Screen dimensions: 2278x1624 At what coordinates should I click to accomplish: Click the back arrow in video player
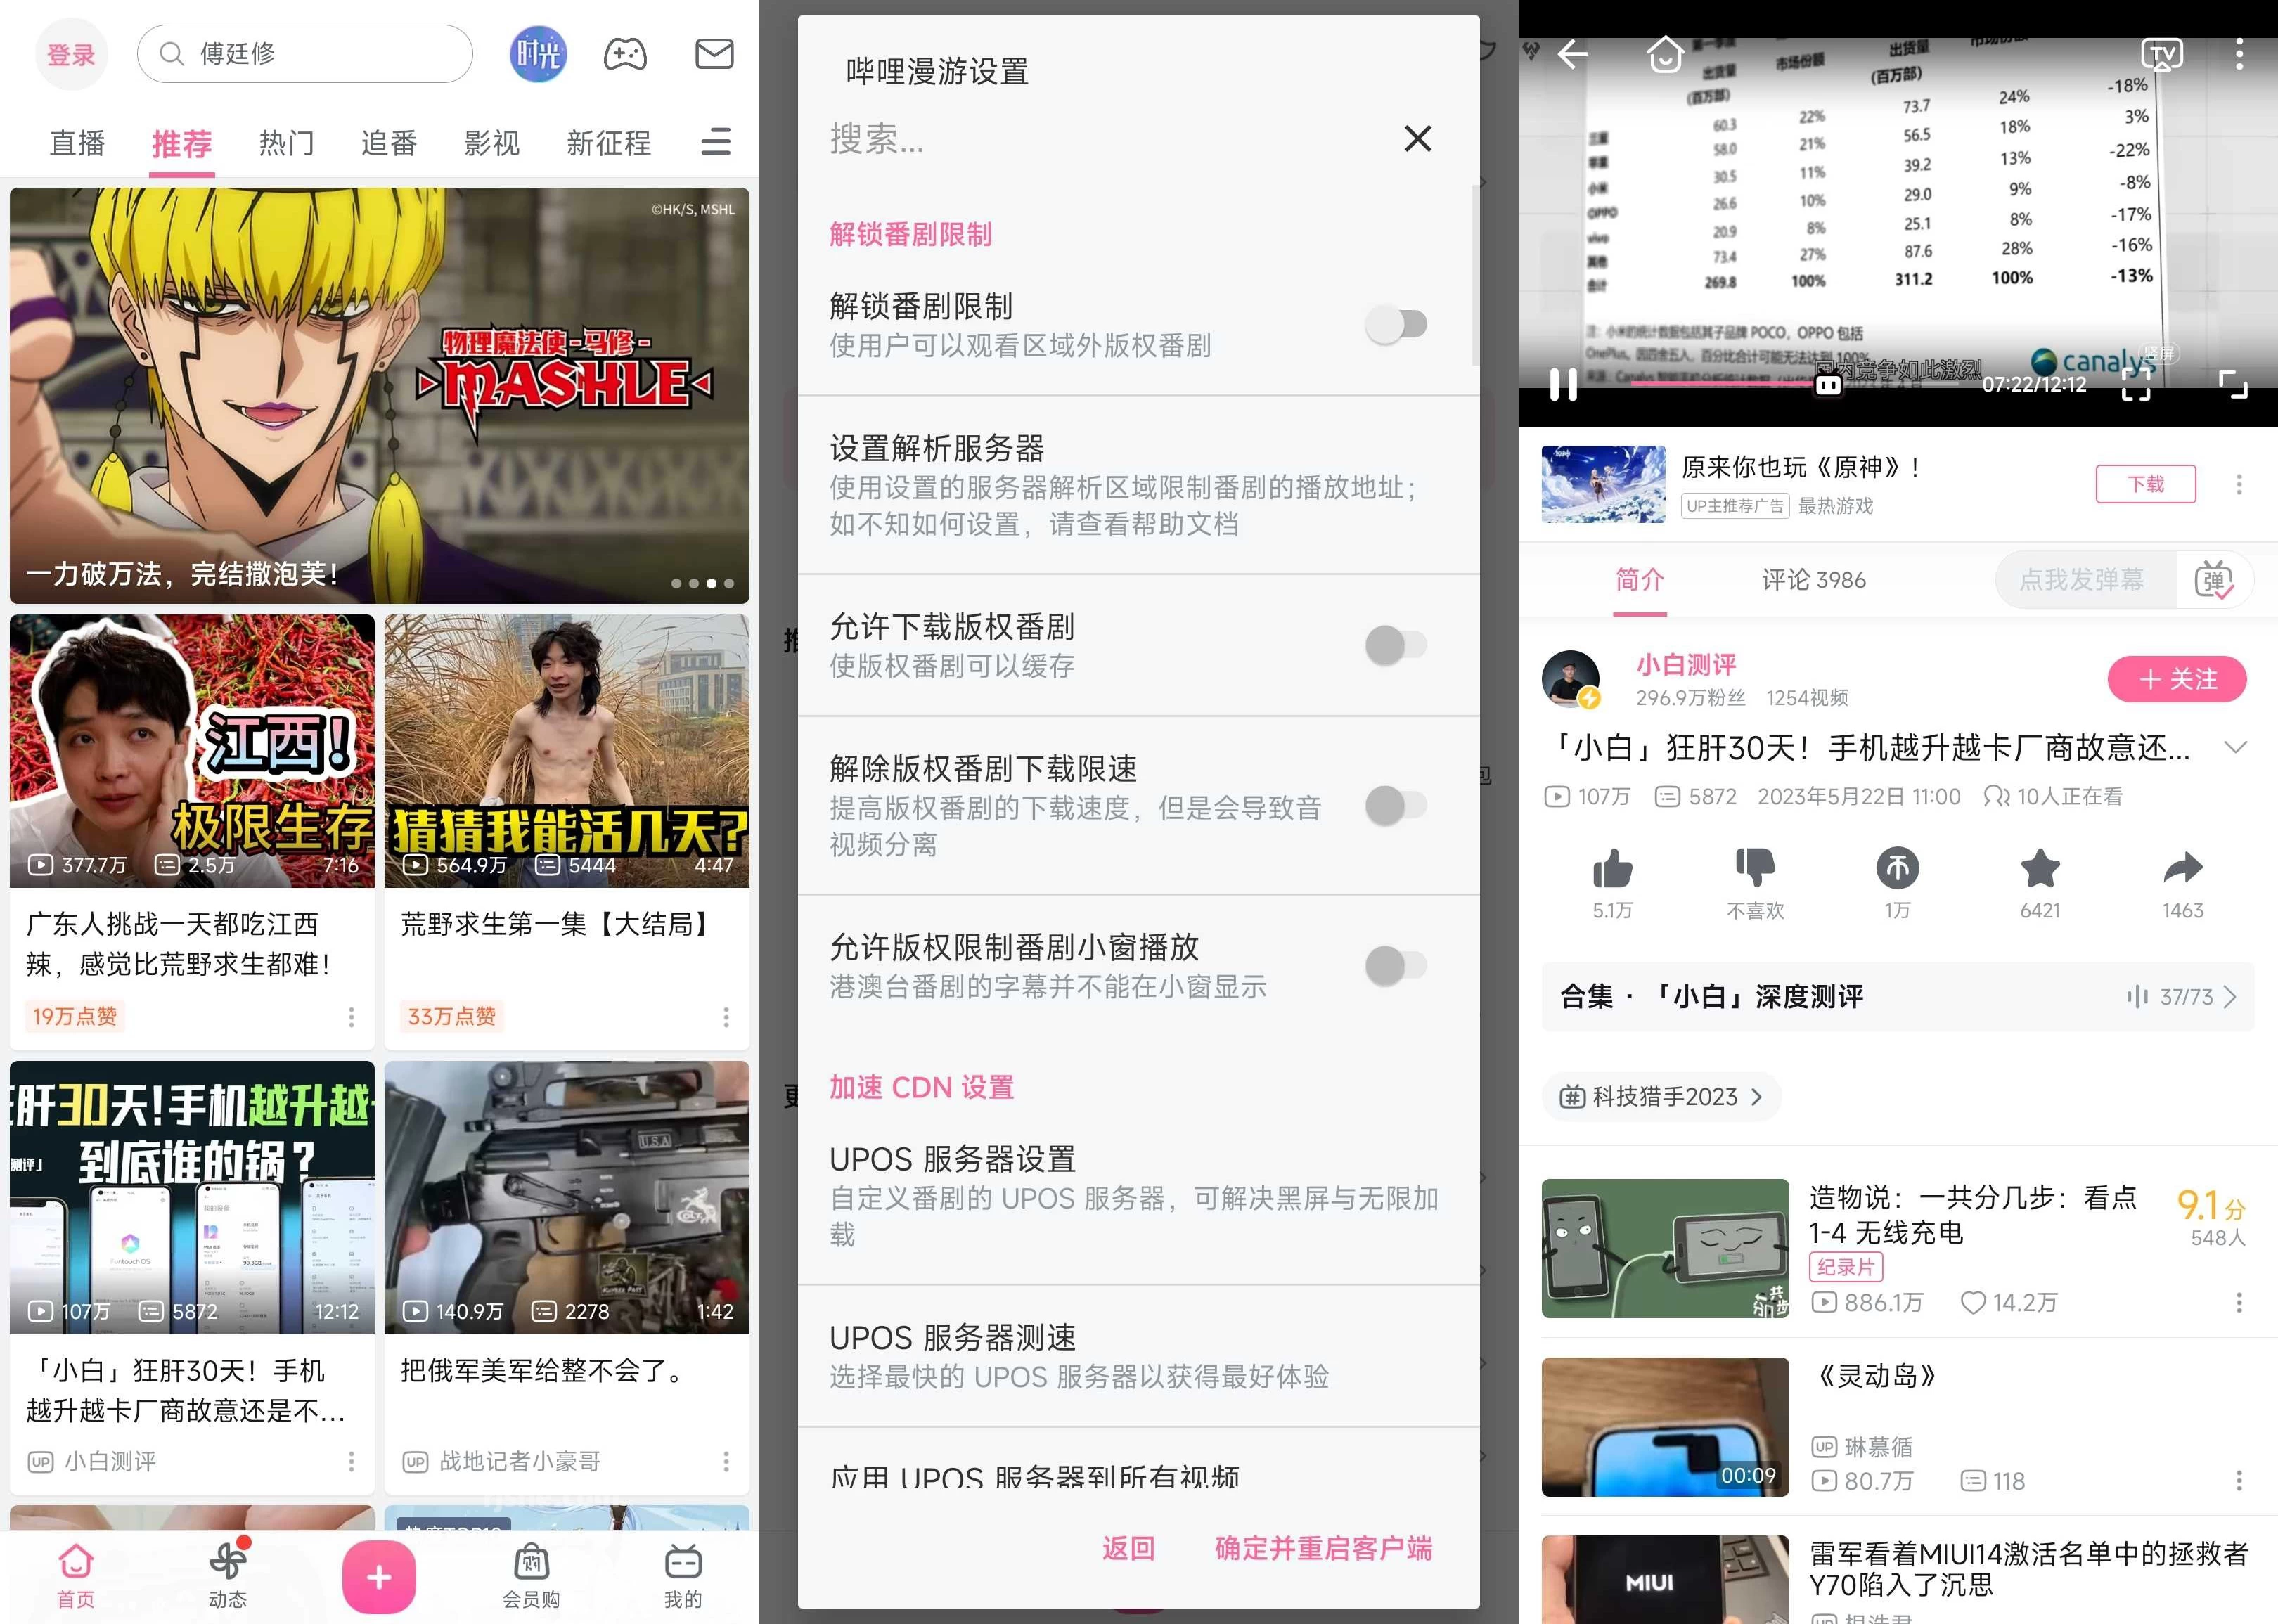pyautogui.click(x=1572, y=54)
